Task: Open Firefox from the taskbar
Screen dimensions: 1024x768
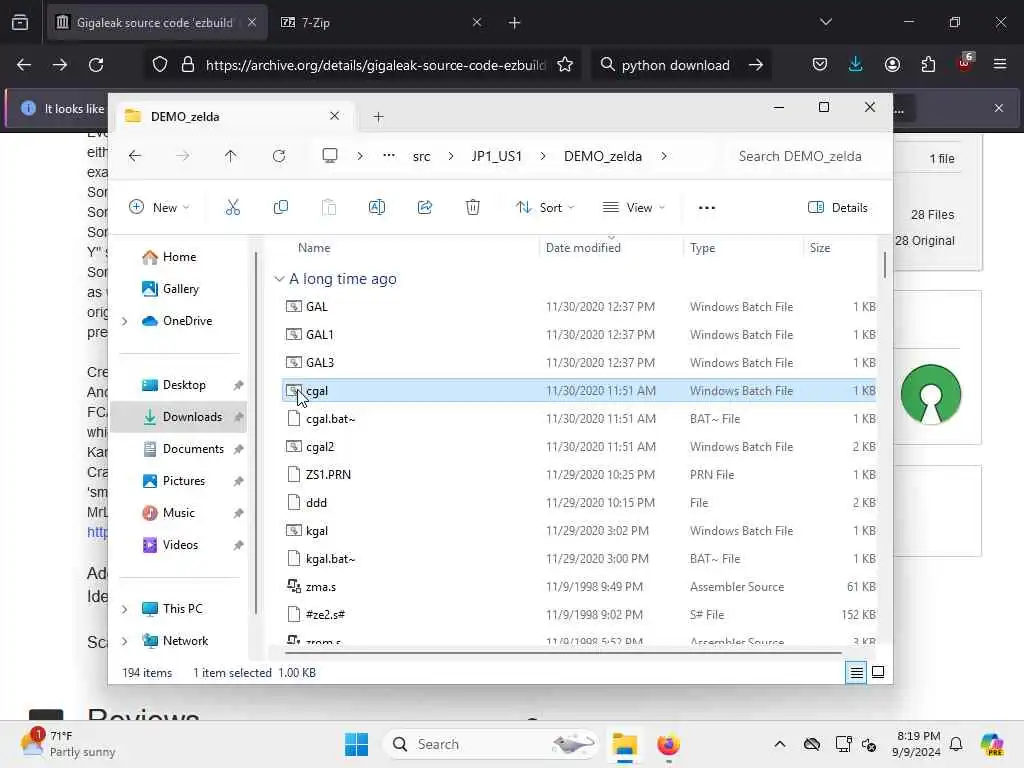Action: pos(668,744)
